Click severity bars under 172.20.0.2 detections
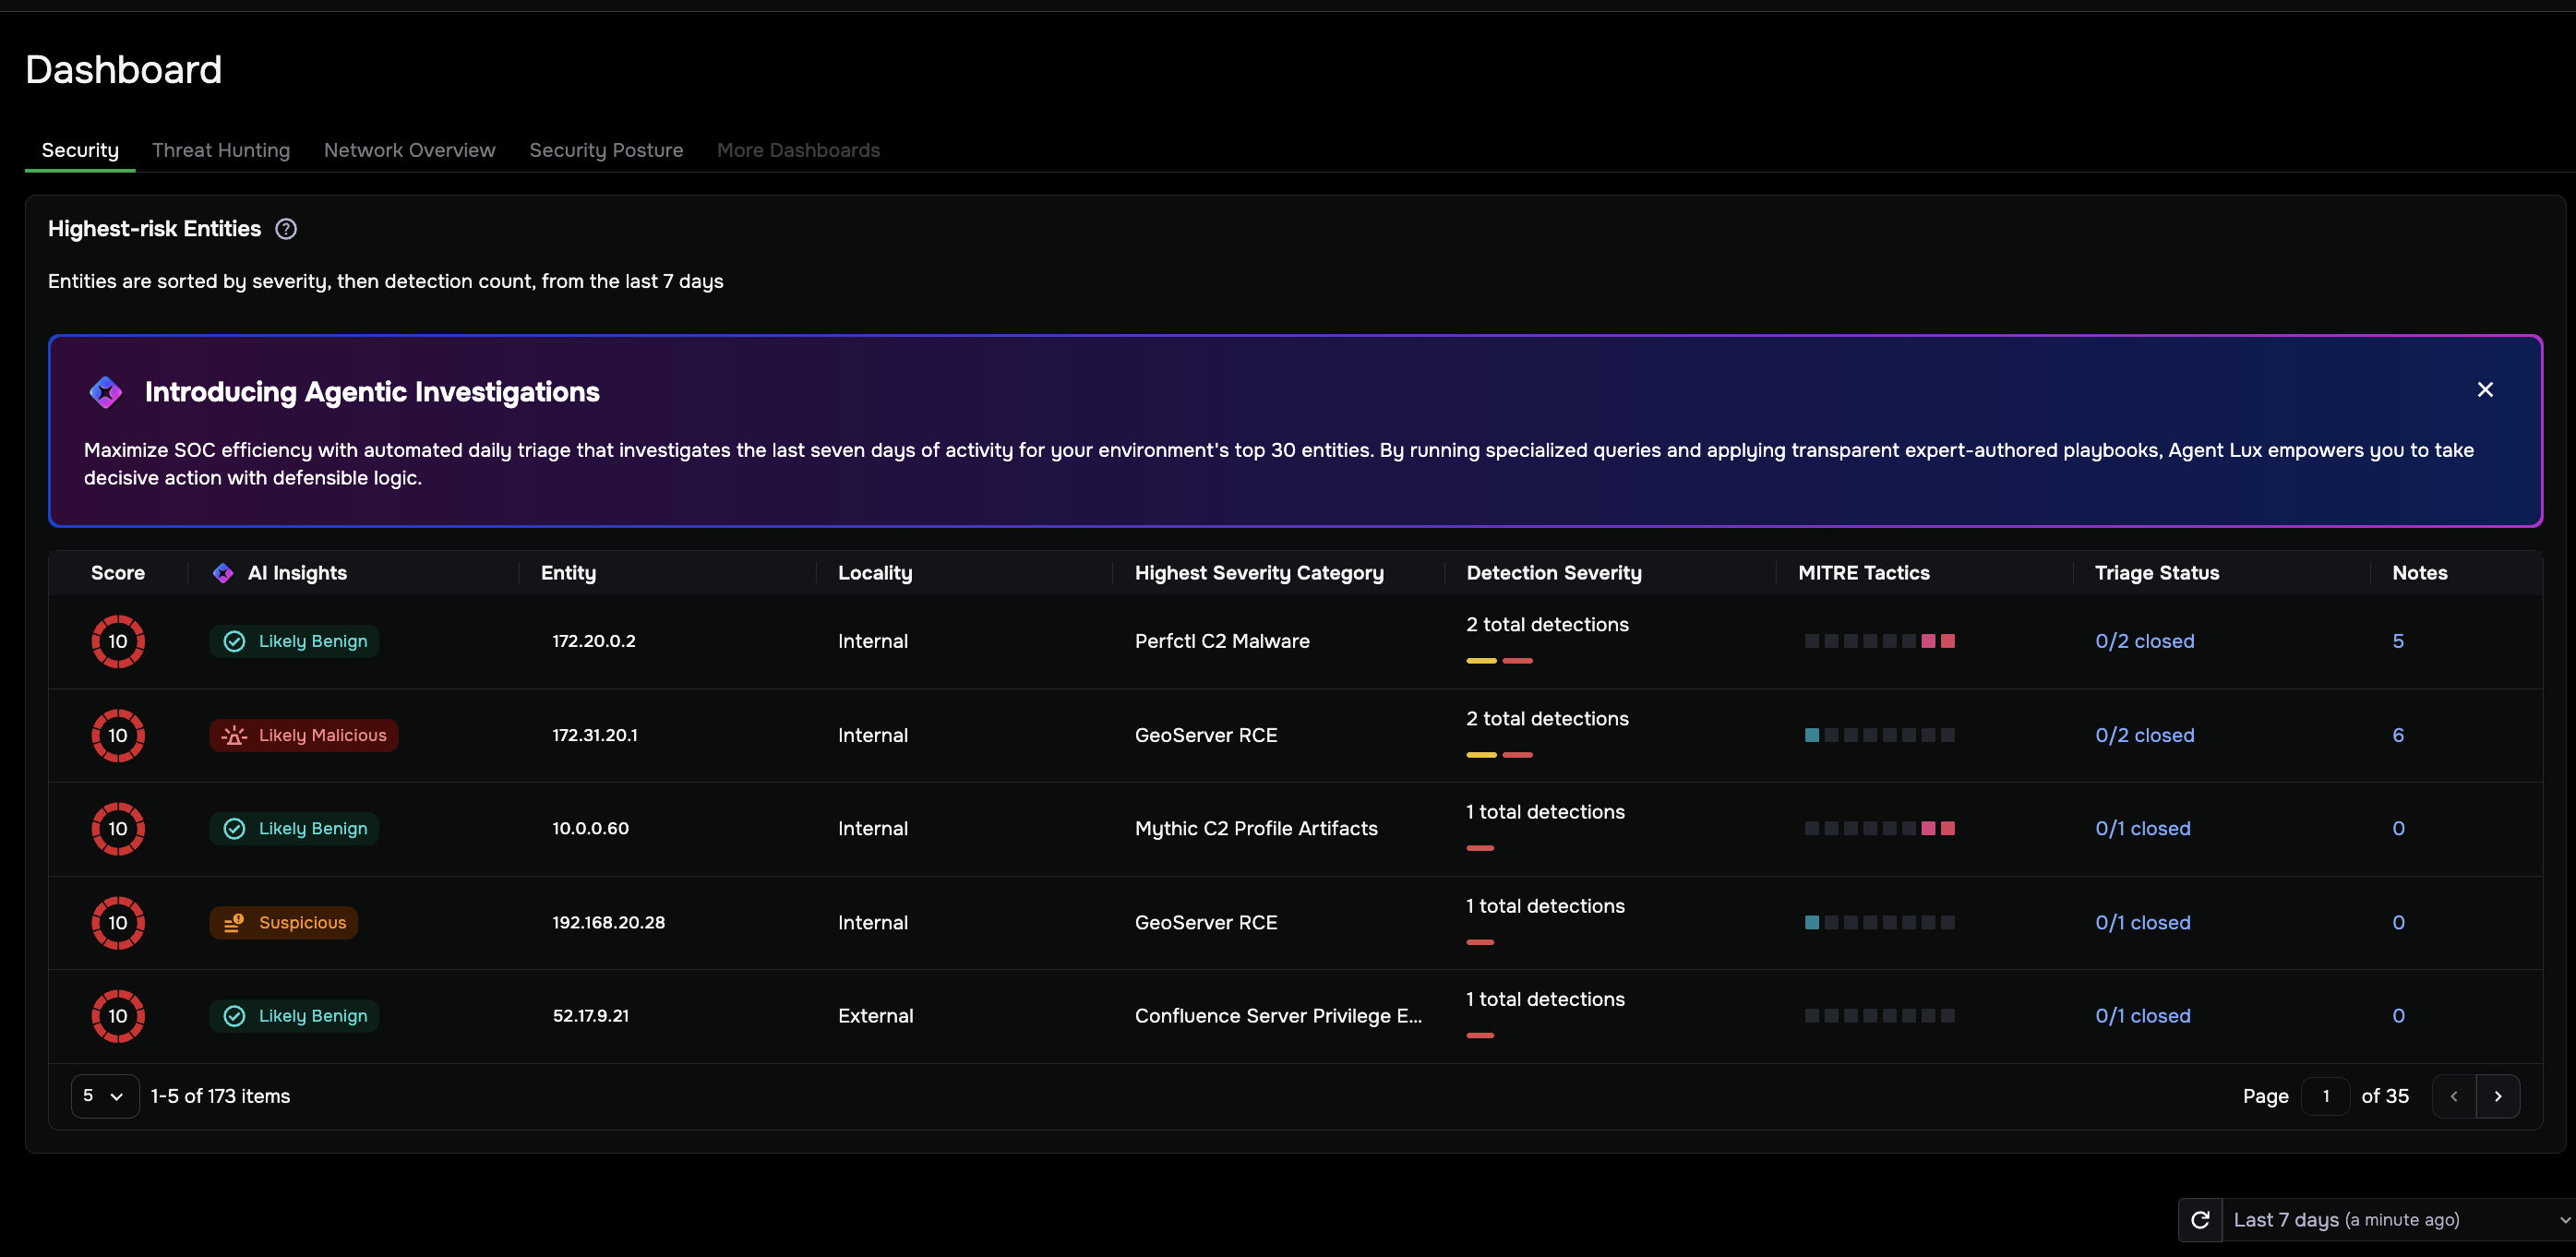The image size is (2576, 1257). [x=1499, y=661]
